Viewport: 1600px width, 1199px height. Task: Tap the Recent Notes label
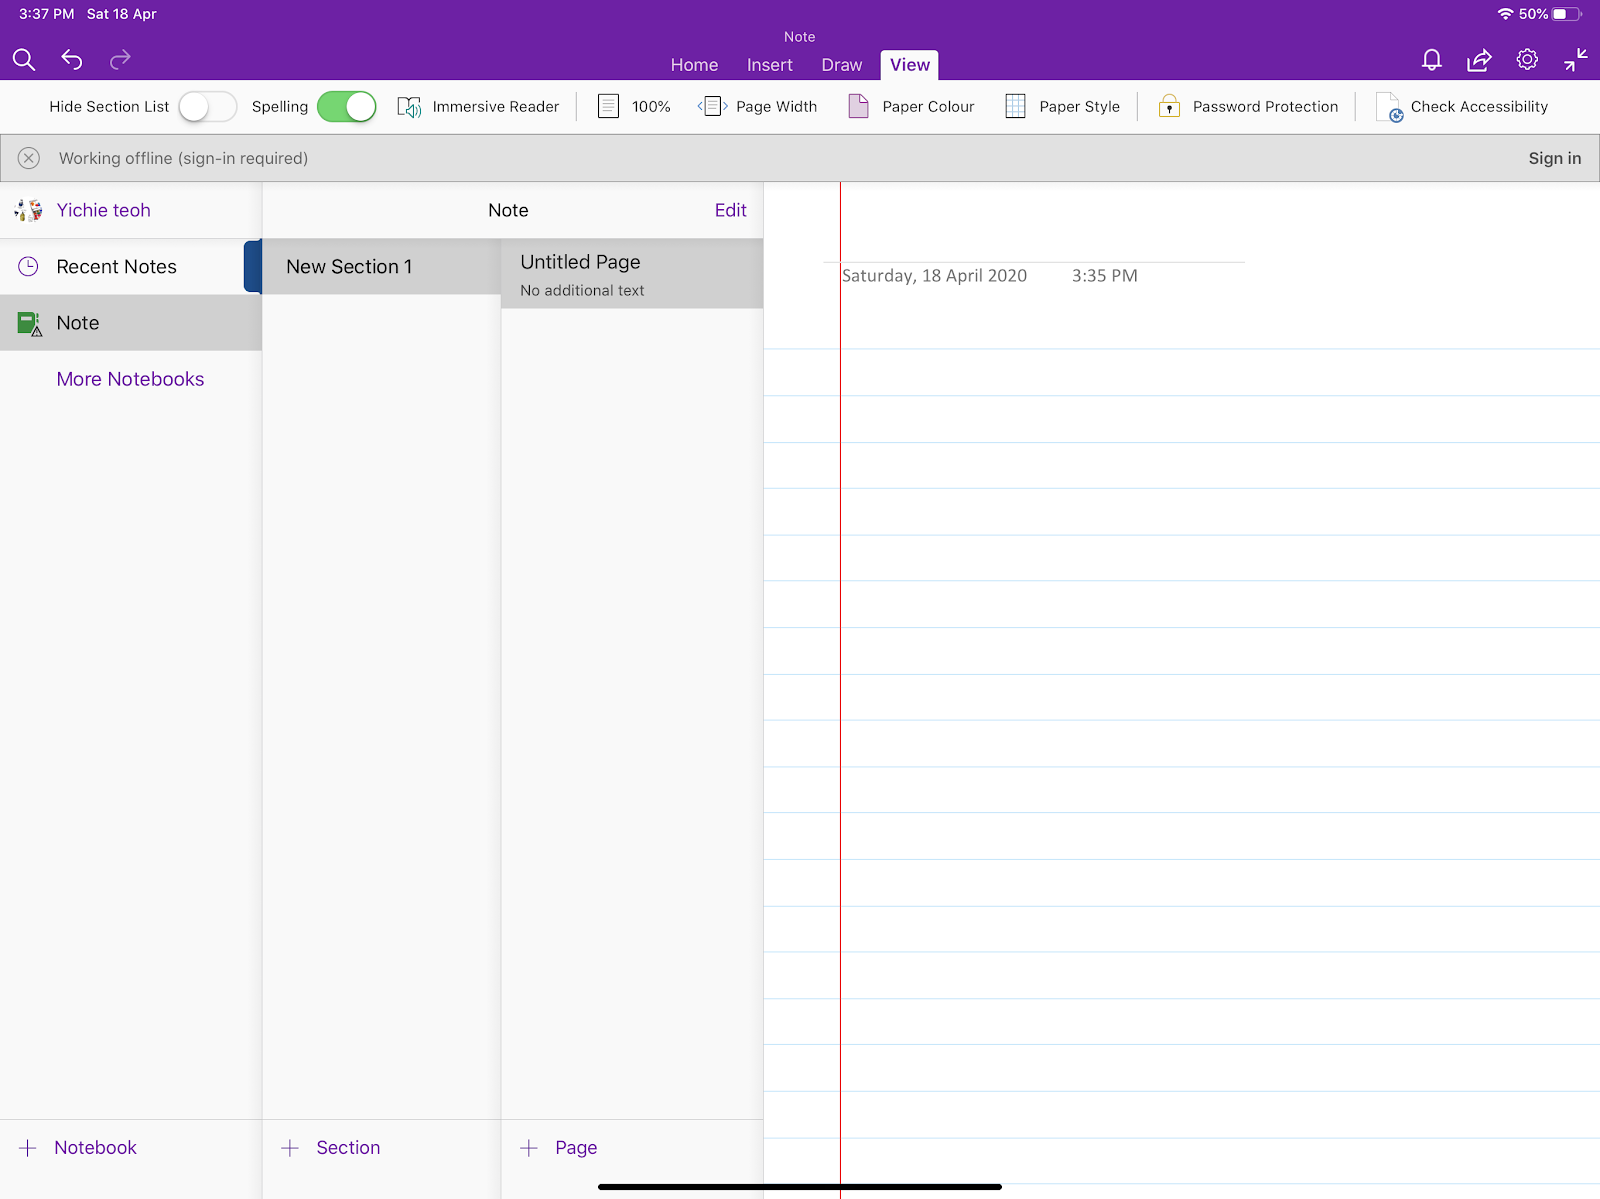click(x=117, y=267)
